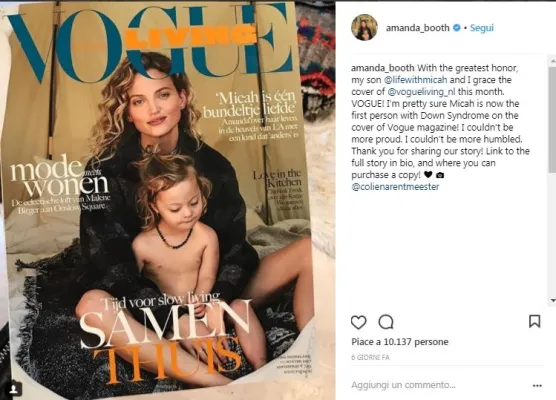Image resolution: width=556 pixels, height=400 pixels.
Task: Like the post with heart icon
Action: pos(358,322)
